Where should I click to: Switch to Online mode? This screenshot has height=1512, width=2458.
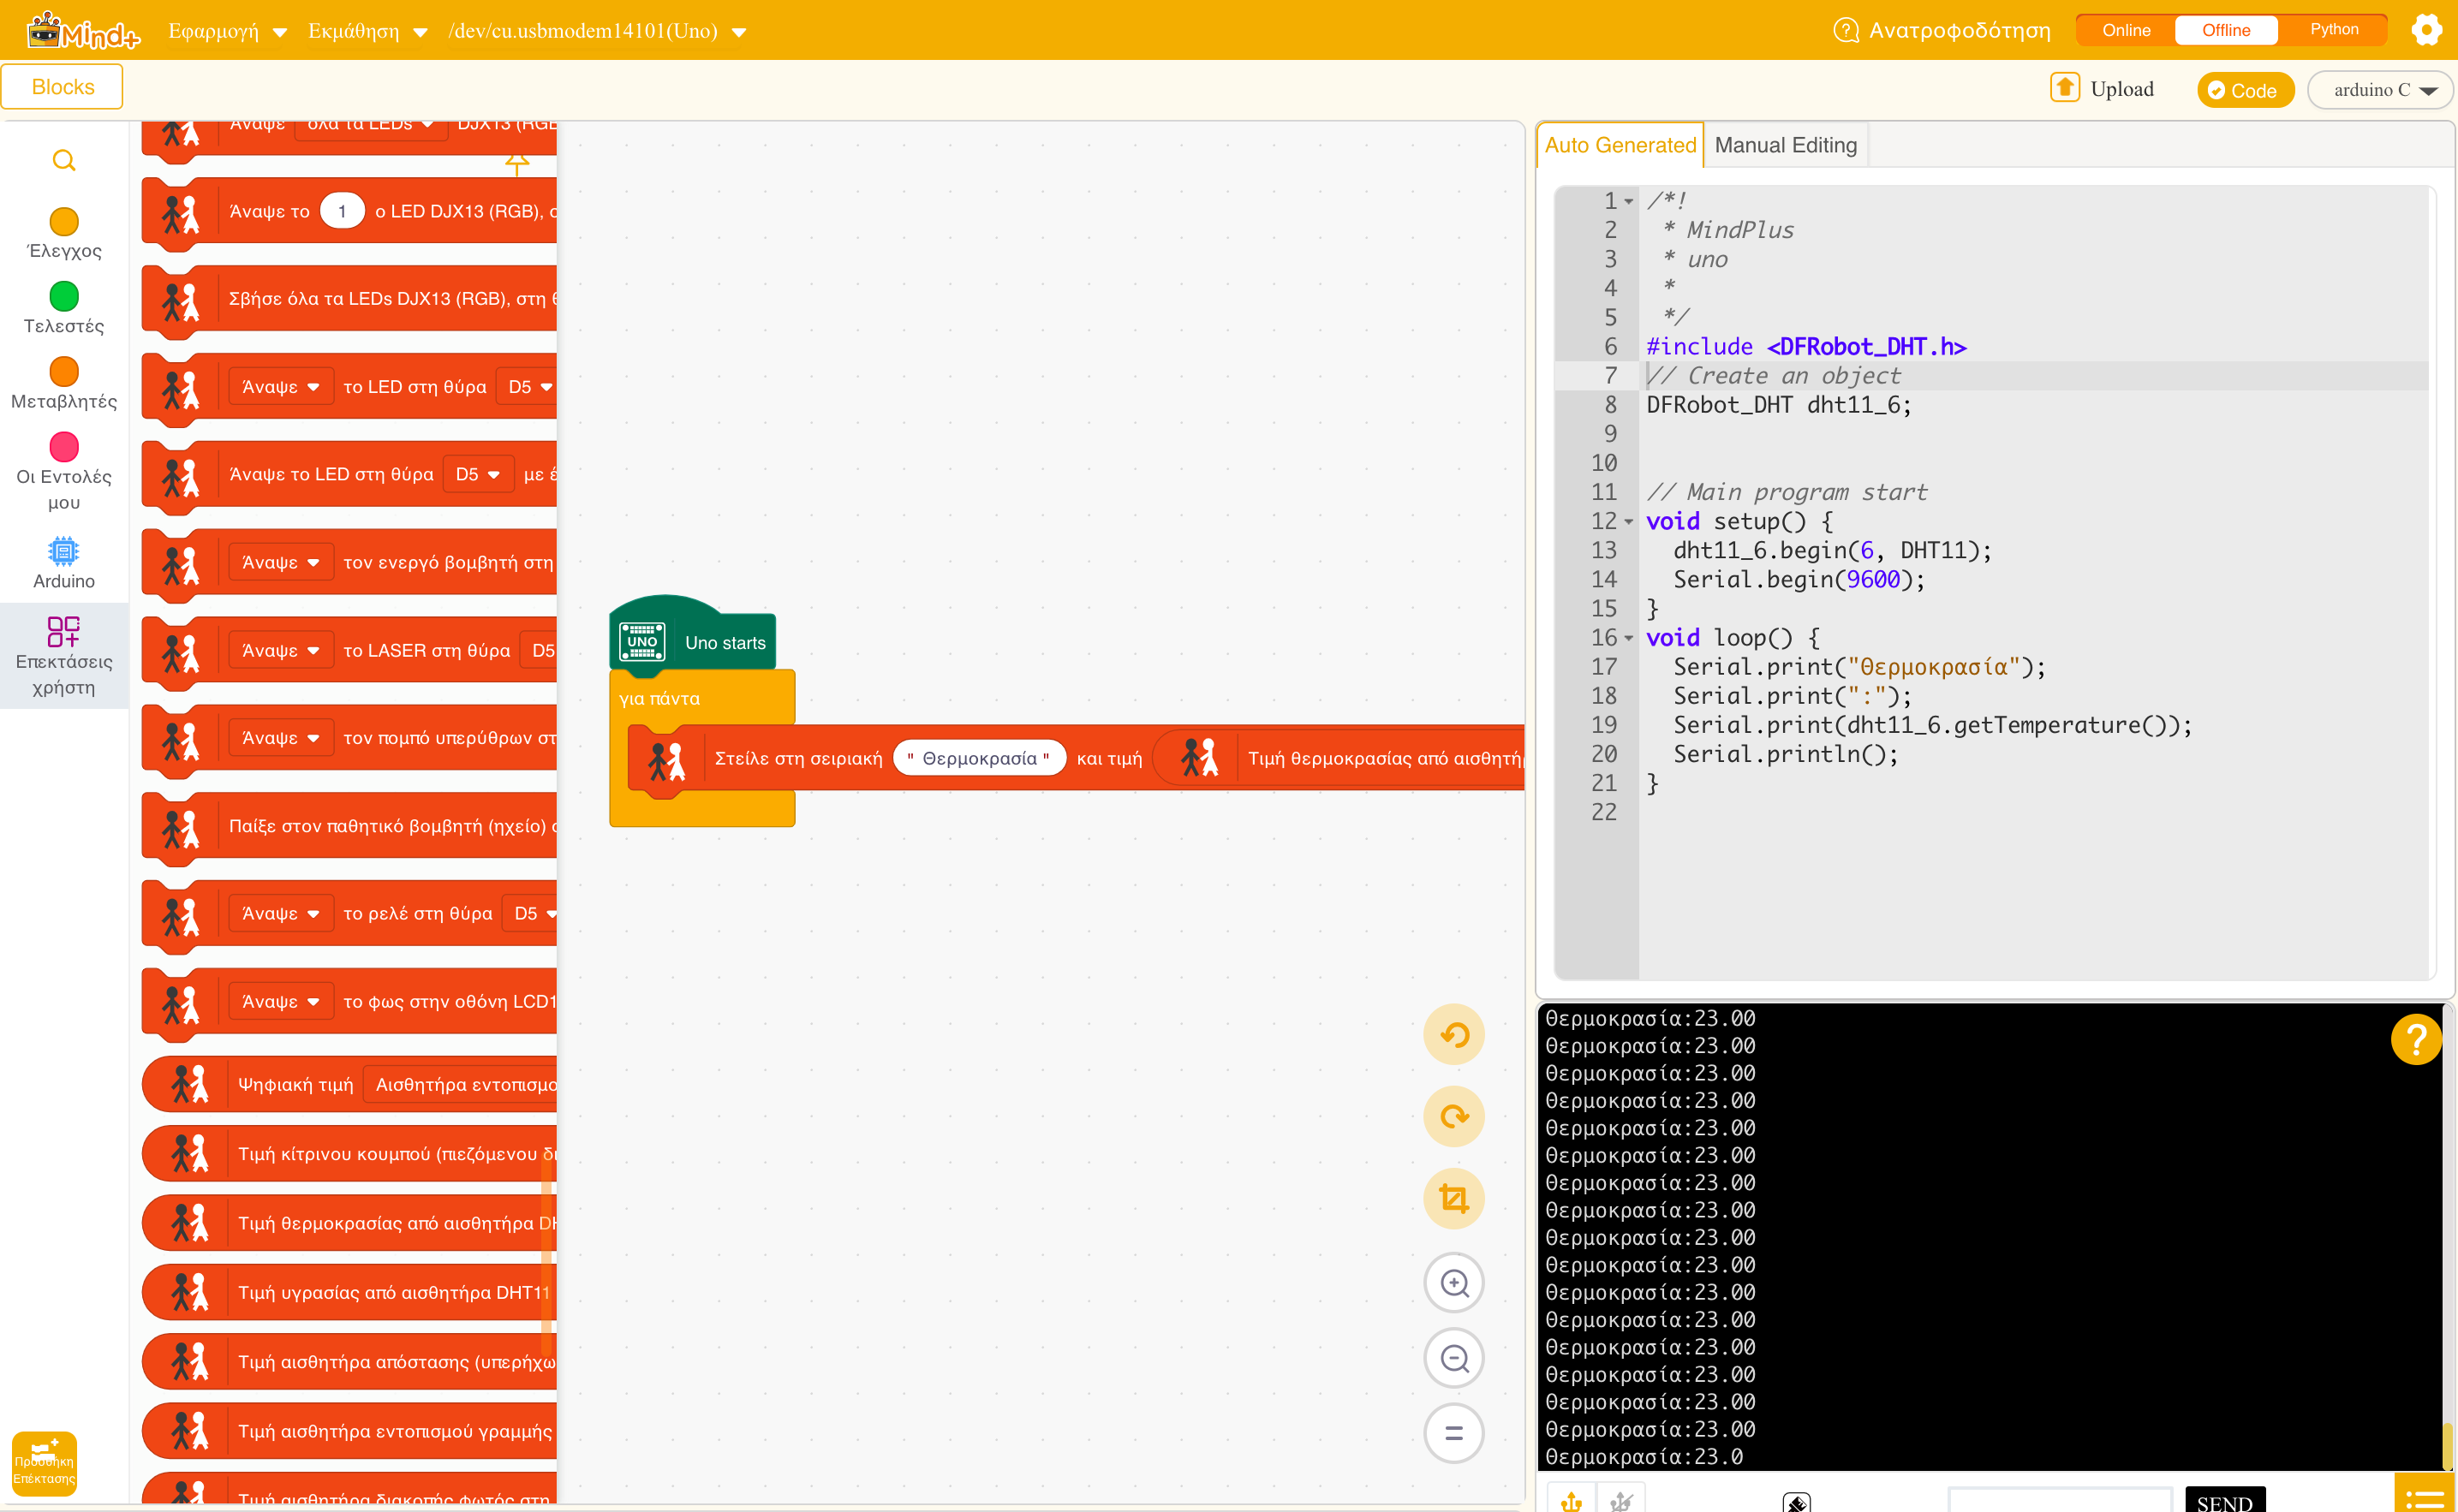tap(2126, 30)
